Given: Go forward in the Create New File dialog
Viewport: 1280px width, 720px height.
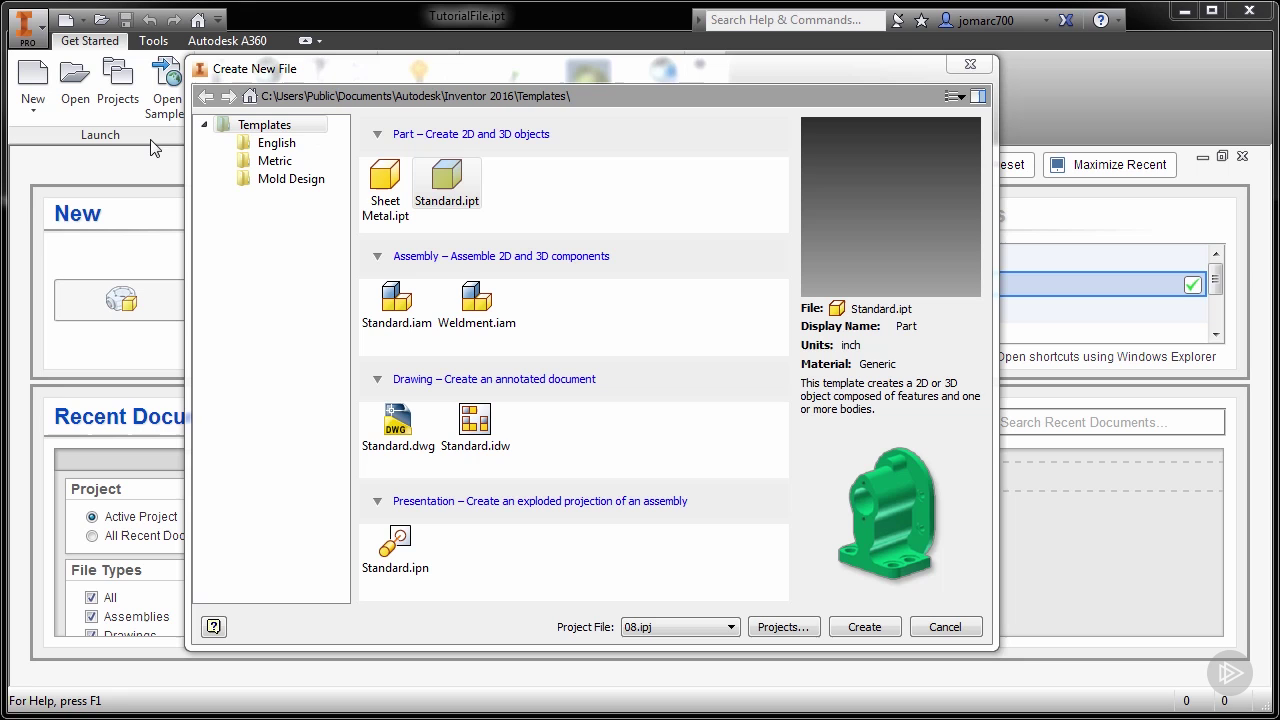Looking at the screenshot, I should pos(228,96).
